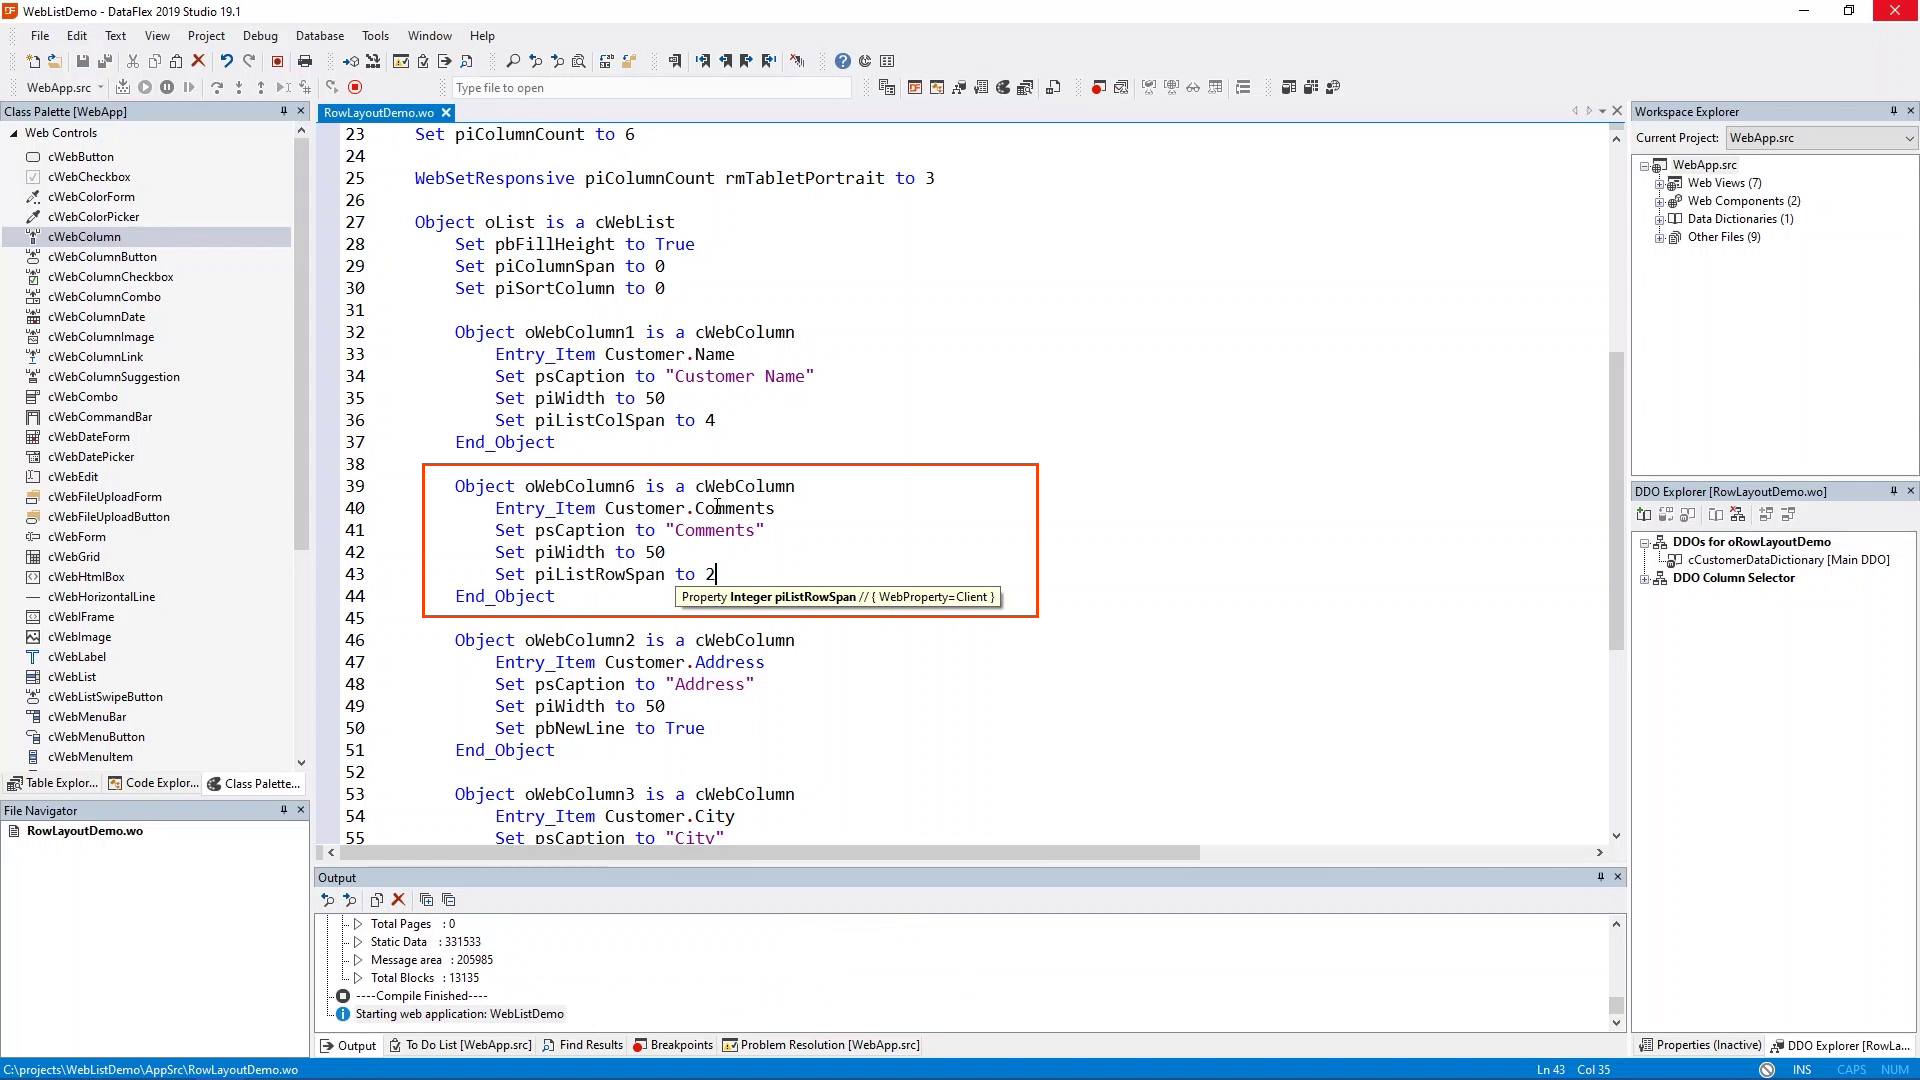1920x1080 pixels.
Task: Expand the Web Views (7) node
Action: tap(1659, 183)
